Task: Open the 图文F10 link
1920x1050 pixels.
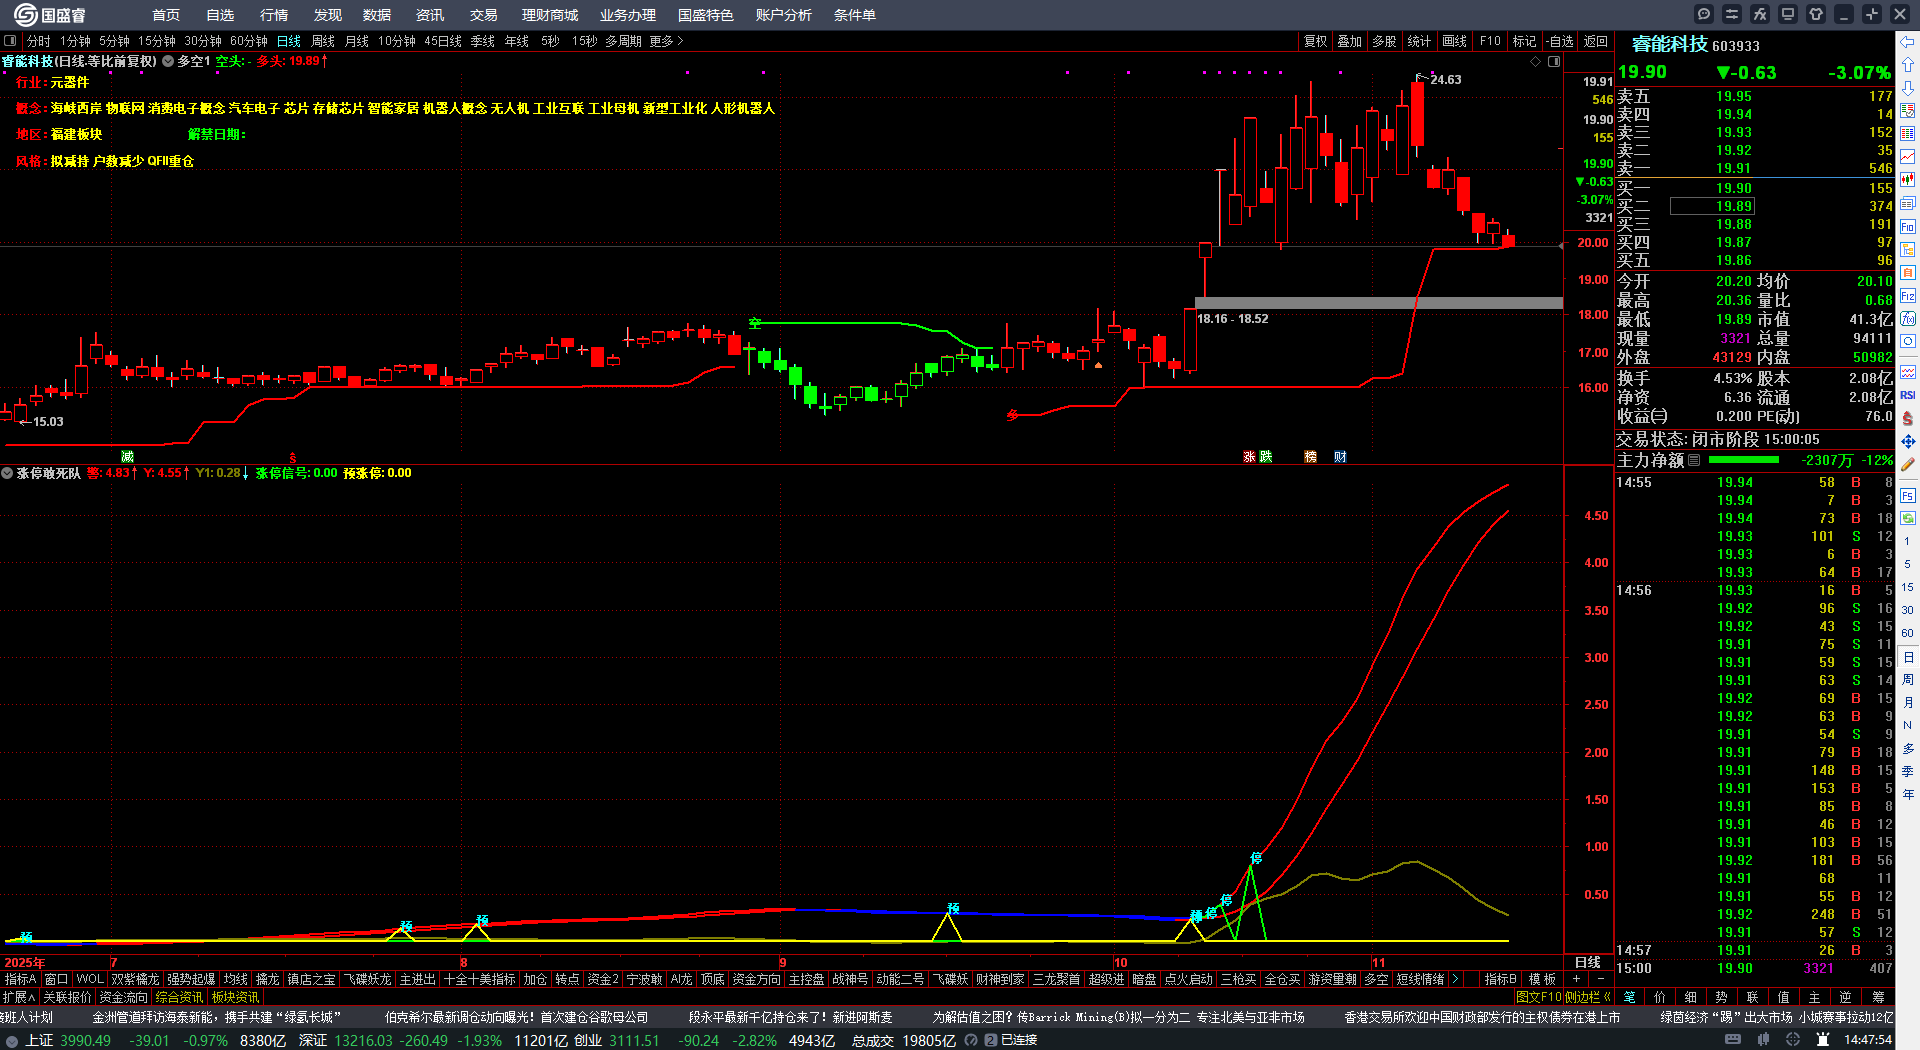Action: click(x=1538, y=997)
